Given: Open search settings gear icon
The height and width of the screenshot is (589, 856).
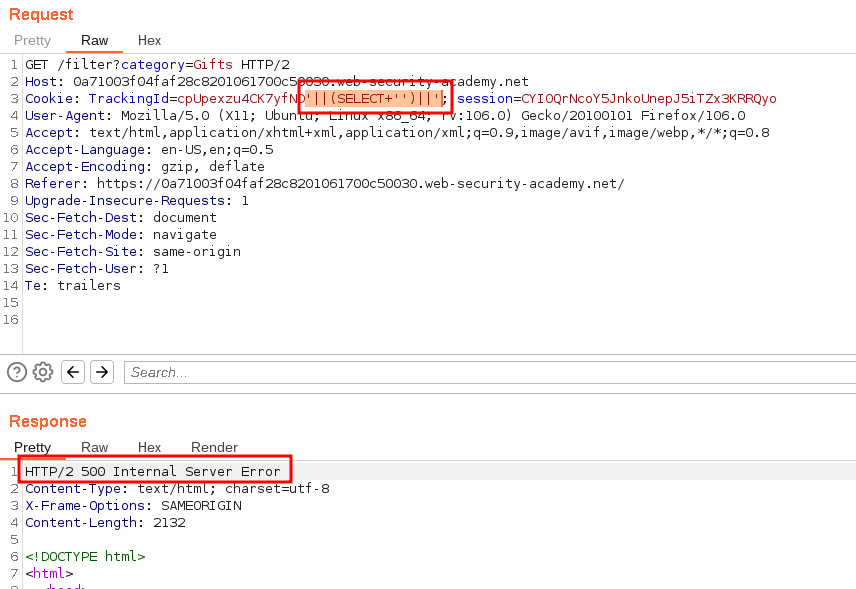Looking at the screenshot, I should 43,372.
